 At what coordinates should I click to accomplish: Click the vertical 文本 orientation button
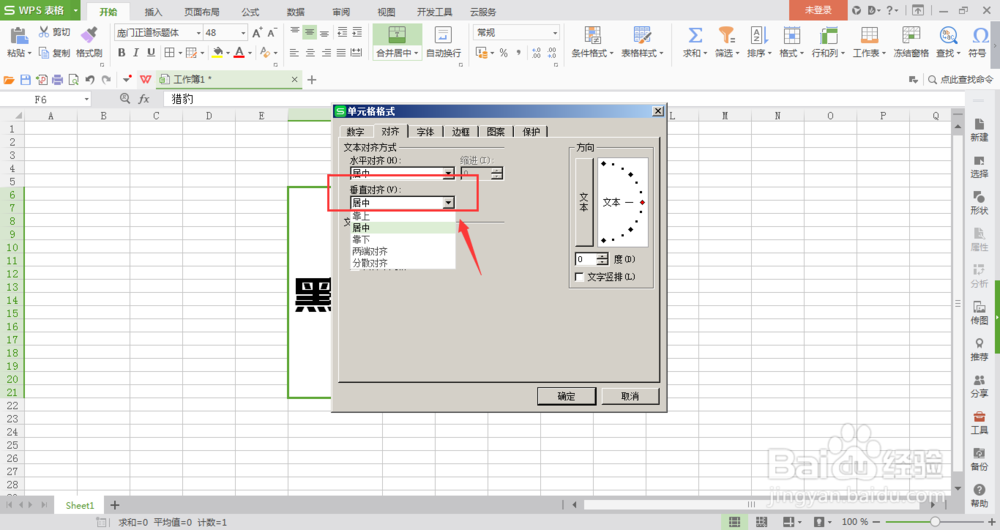tap(584, 202)
